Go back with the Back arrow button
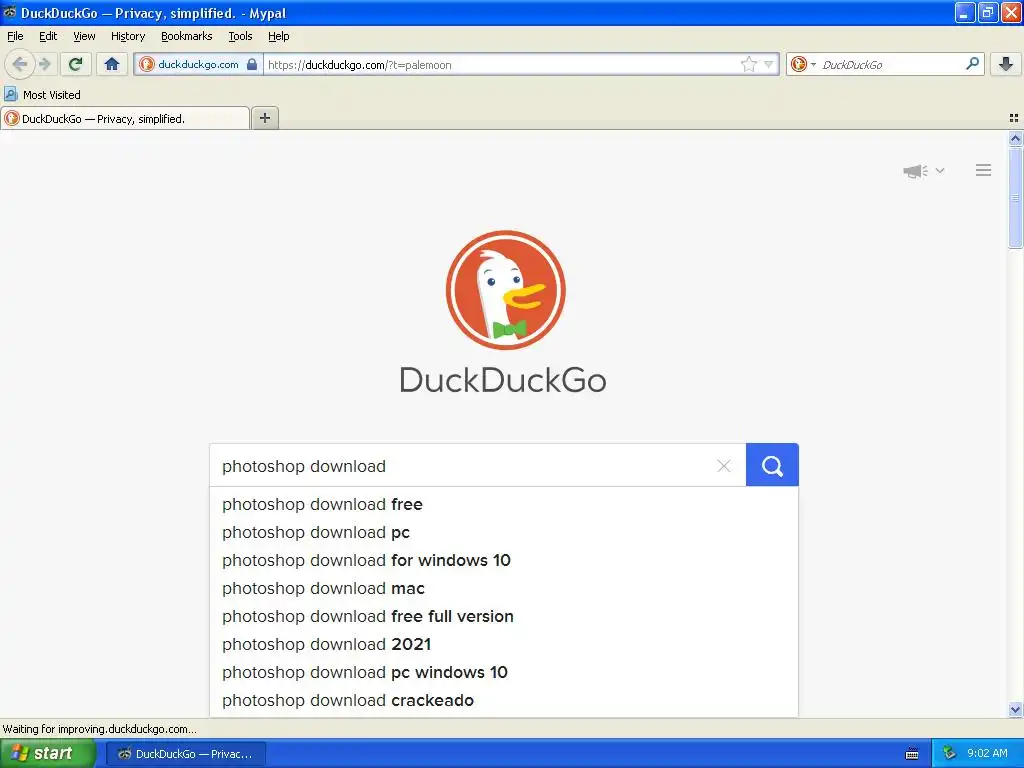Viewport: 1024px width, 768px height. pos(20,64)
